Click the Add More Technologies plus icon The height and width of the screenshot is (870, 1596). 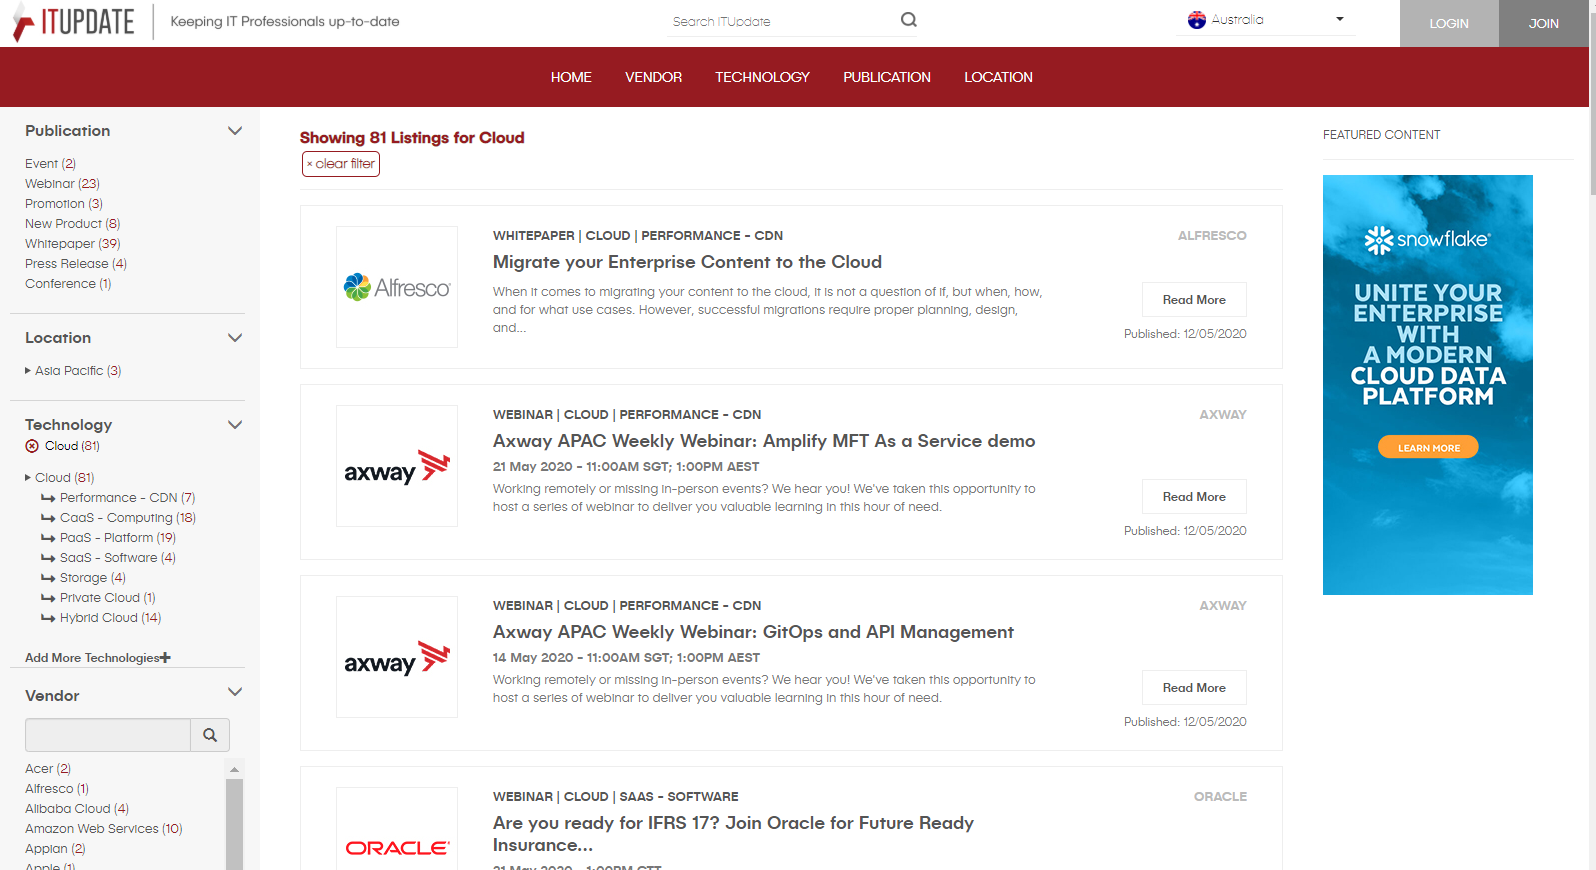coord(166,658)
